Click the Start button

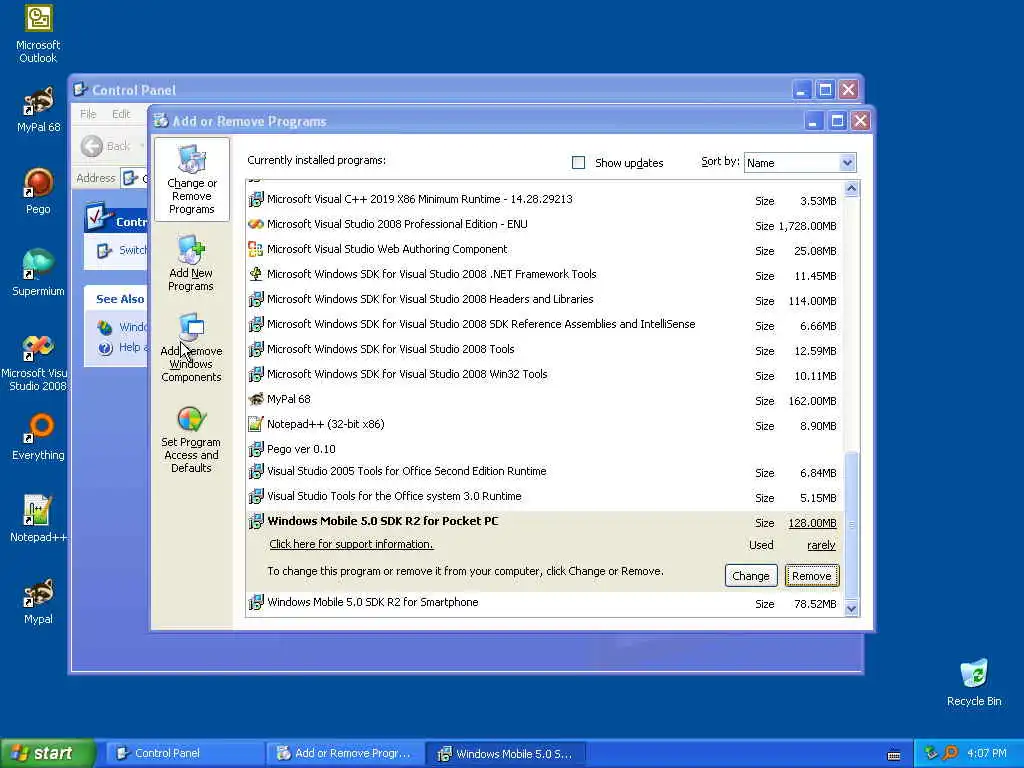click(48, 753)
